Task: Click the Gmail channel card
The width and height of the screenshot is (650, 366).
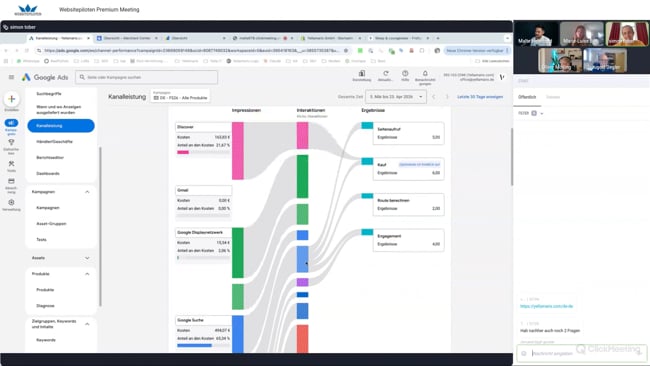Action: coord(203,202)
